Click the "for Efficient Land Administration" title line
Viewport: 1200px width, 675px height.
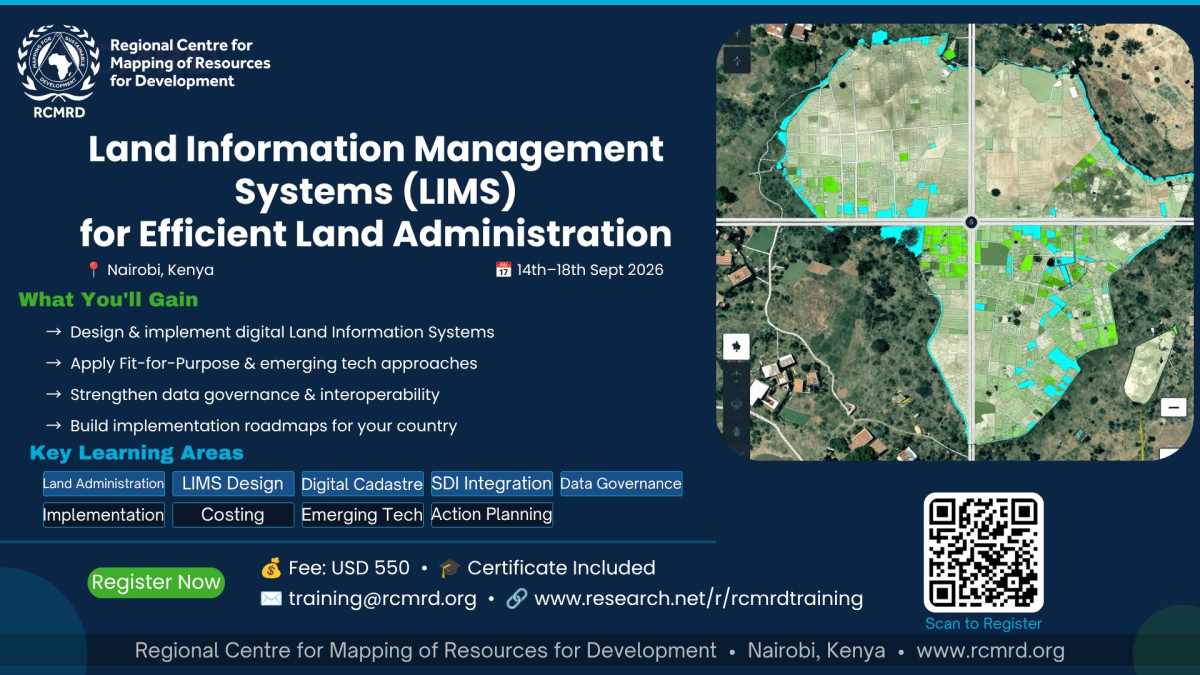point(376,233)
